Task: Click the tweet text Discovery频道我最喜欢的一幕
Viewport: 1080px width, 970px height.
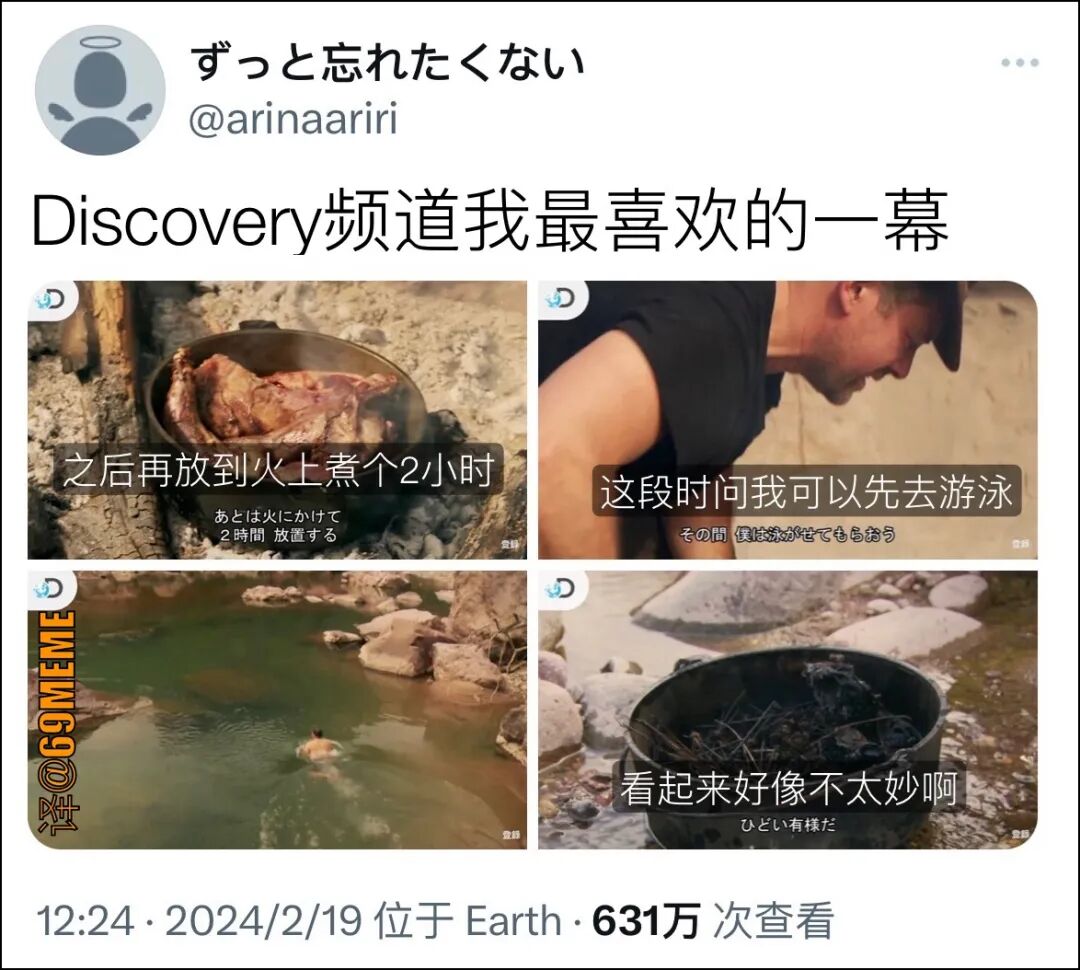Action: (x=490, y=222)
